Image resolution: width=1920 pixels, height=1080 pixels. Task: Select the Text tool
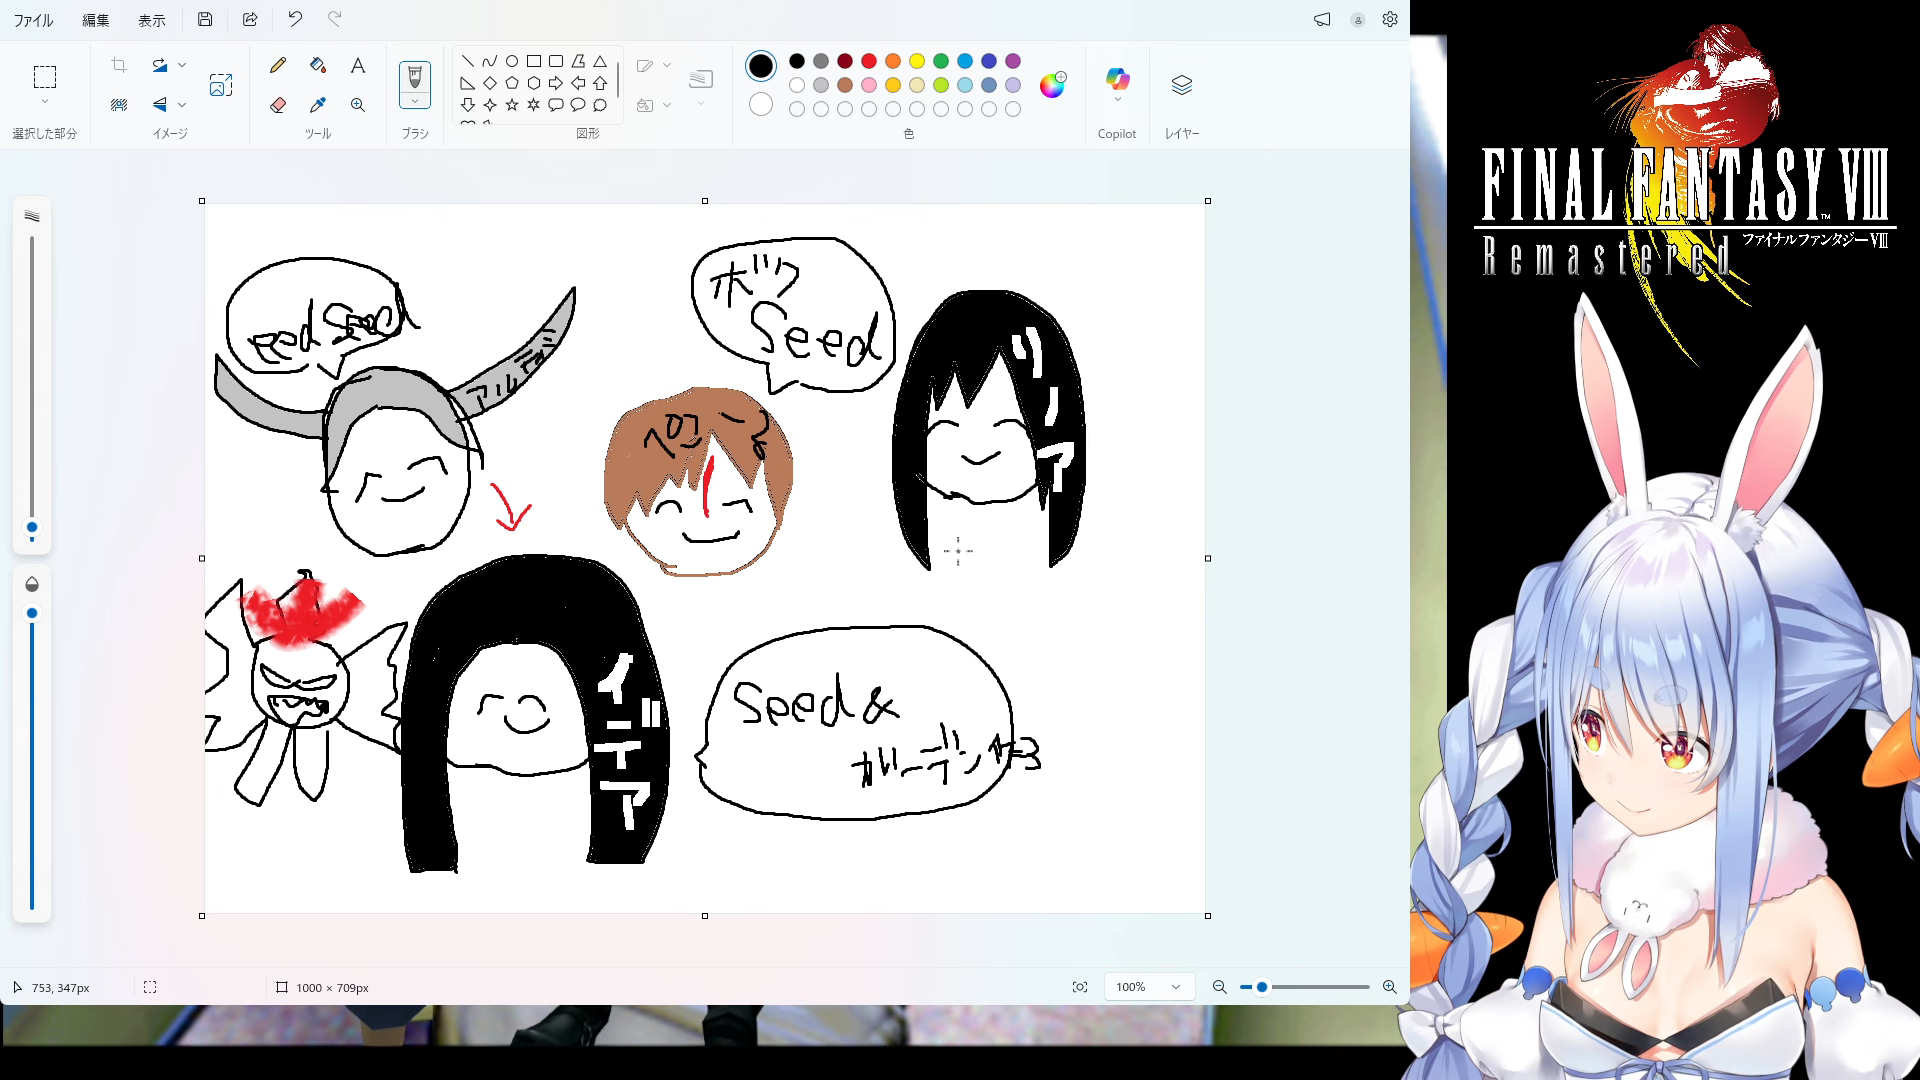tap(357, 66)
